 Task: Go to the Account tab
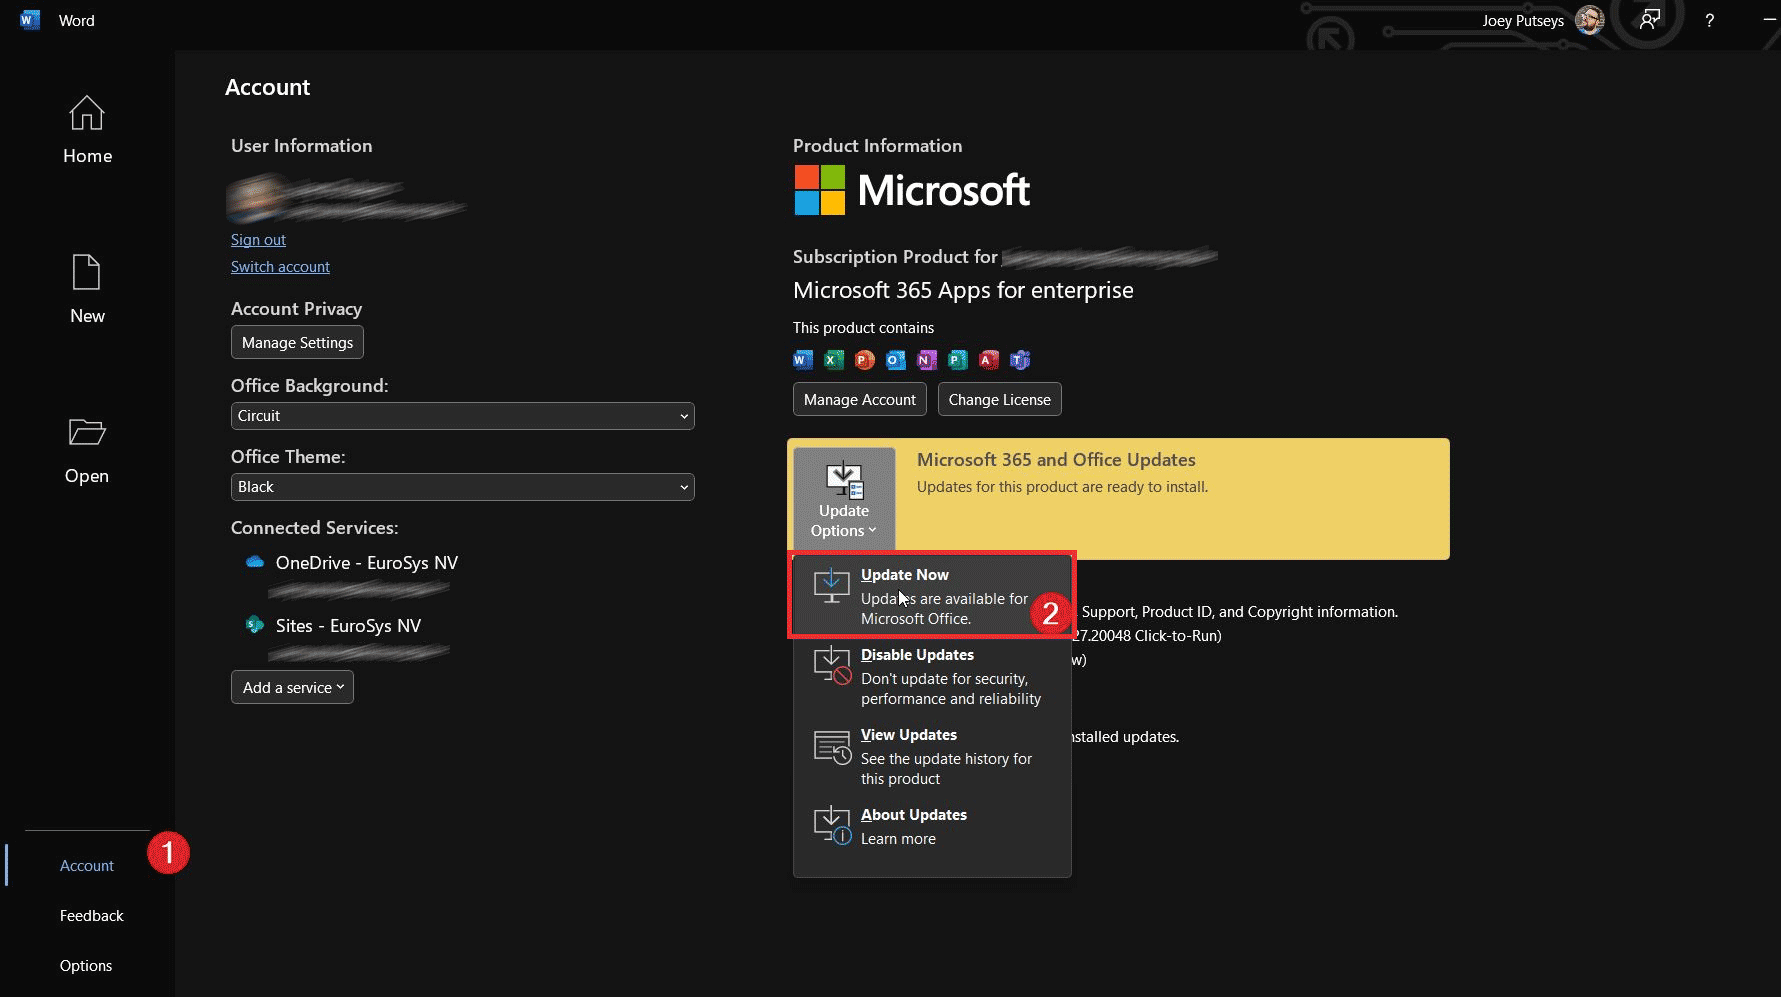point(87,866)
